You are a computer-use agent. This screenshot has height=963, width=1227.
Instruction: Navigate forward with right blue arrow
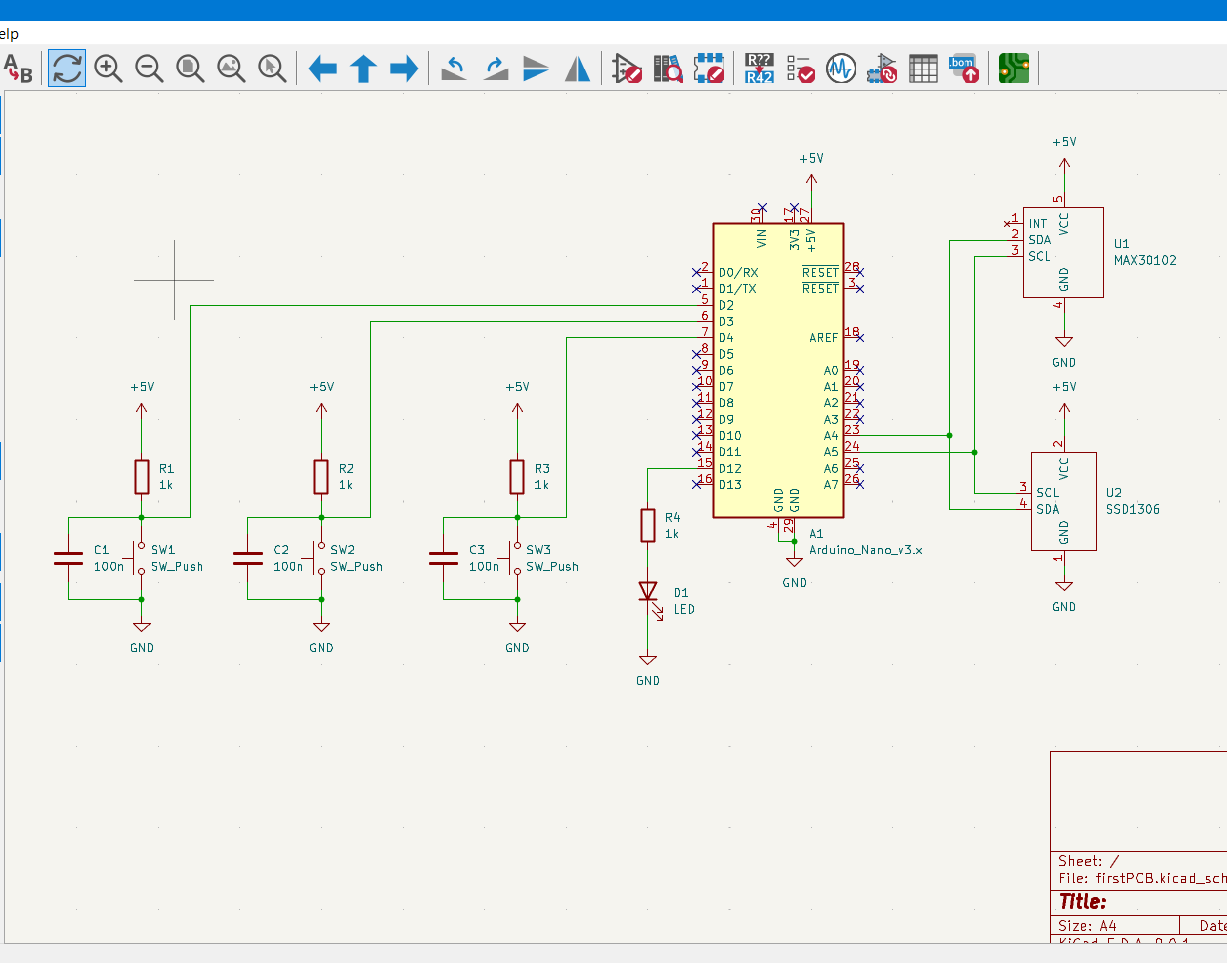pyautogui.click(x=404, y=69)
